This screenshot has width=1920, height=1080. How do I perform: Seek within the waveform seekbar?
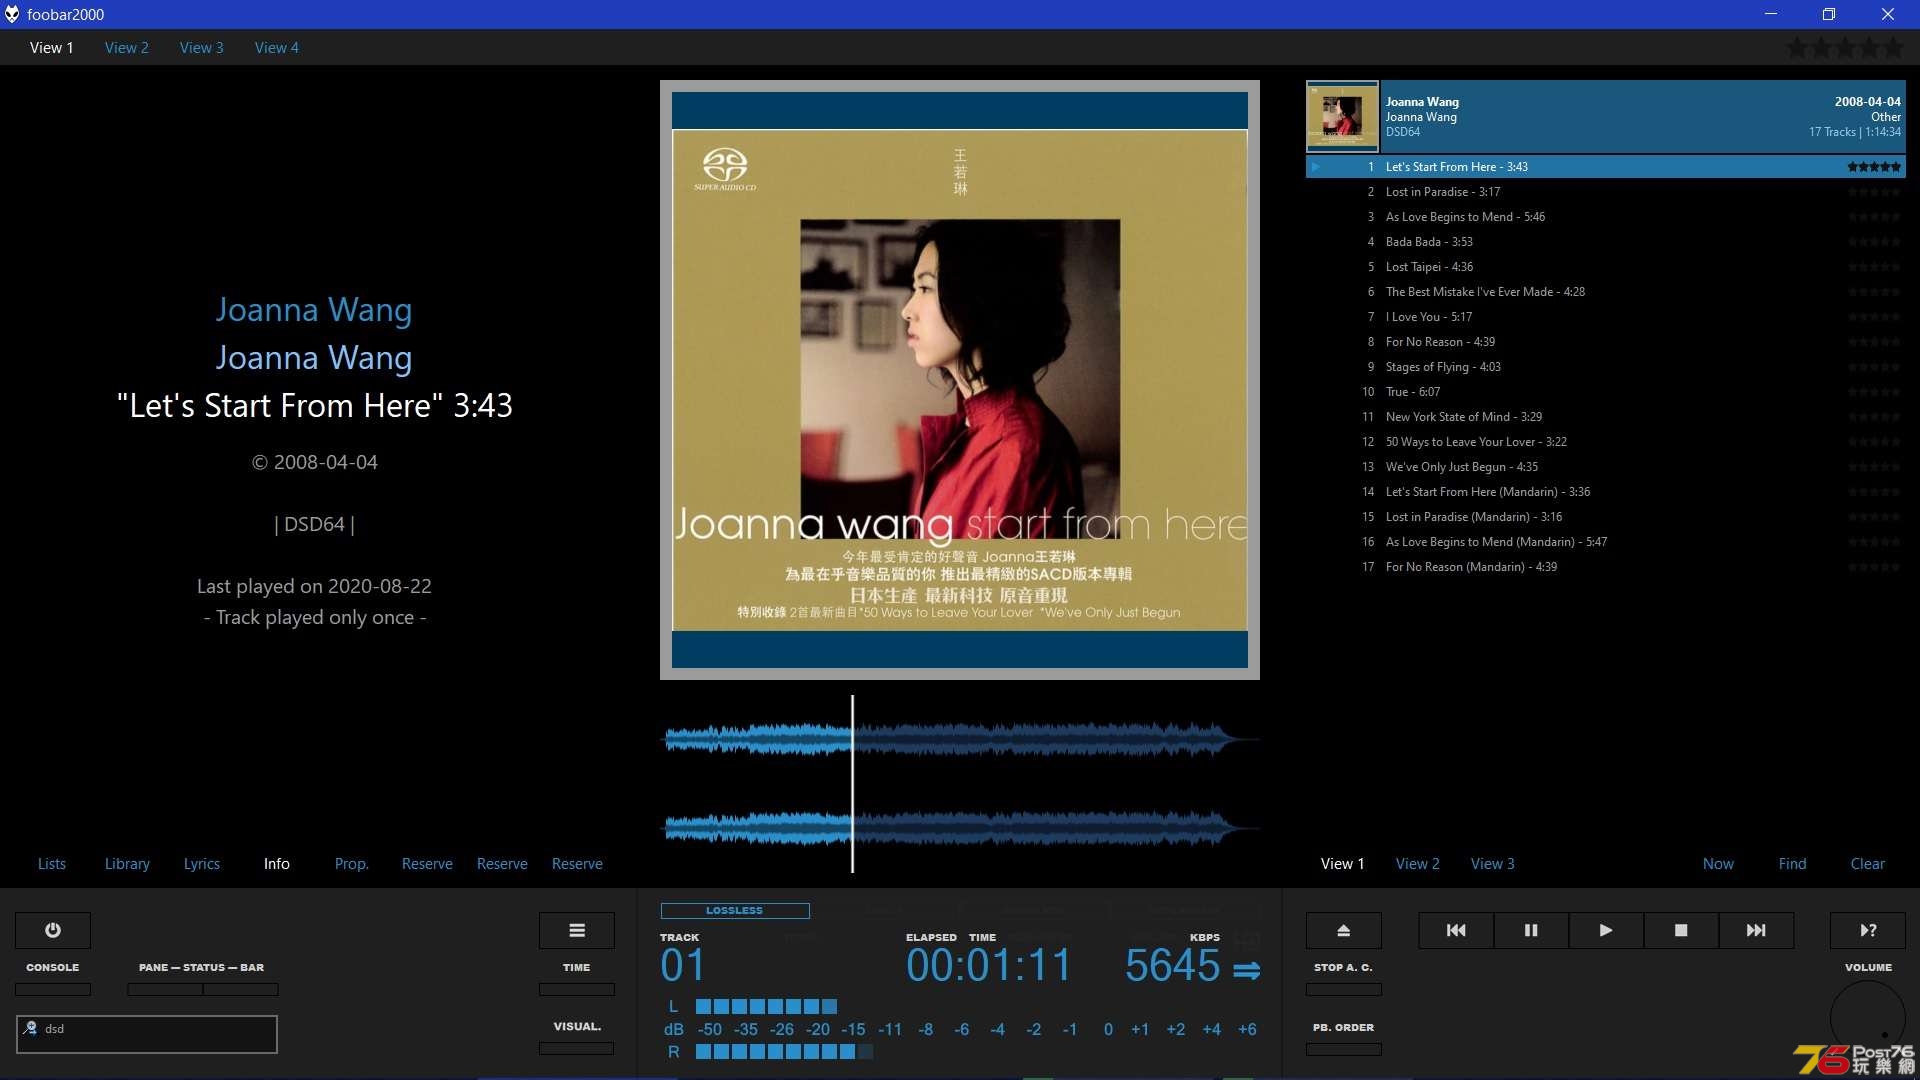point(960,784)
